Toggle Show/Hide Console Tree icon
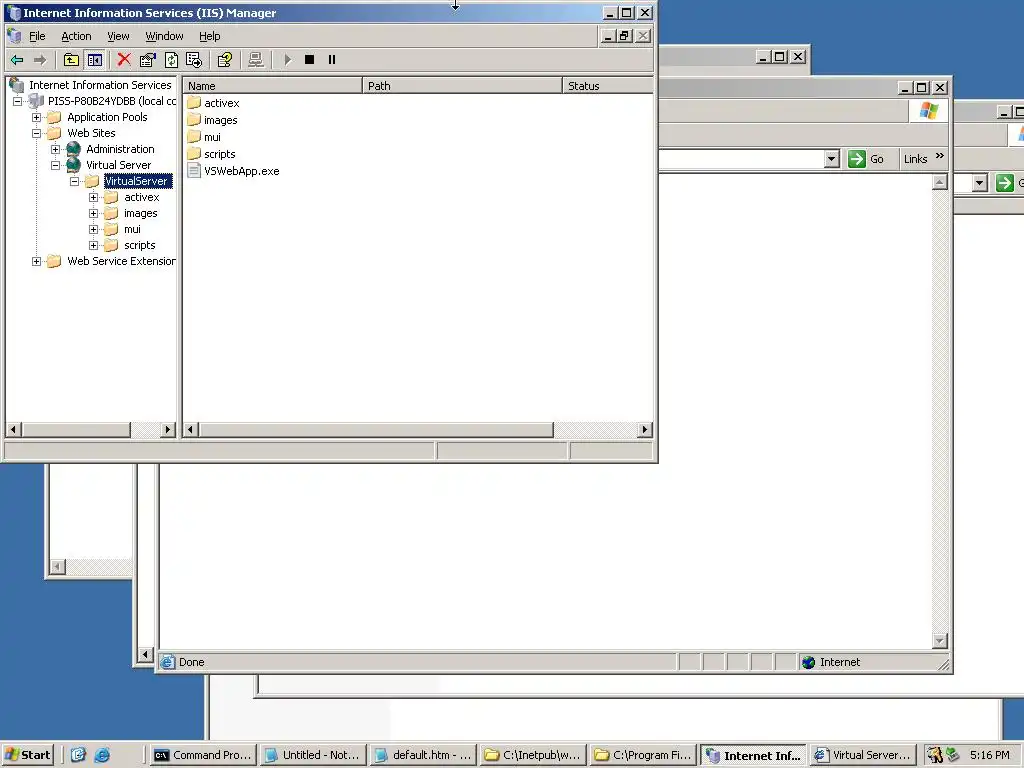The width and height of the screenshot is (1024, 768). 95,60
